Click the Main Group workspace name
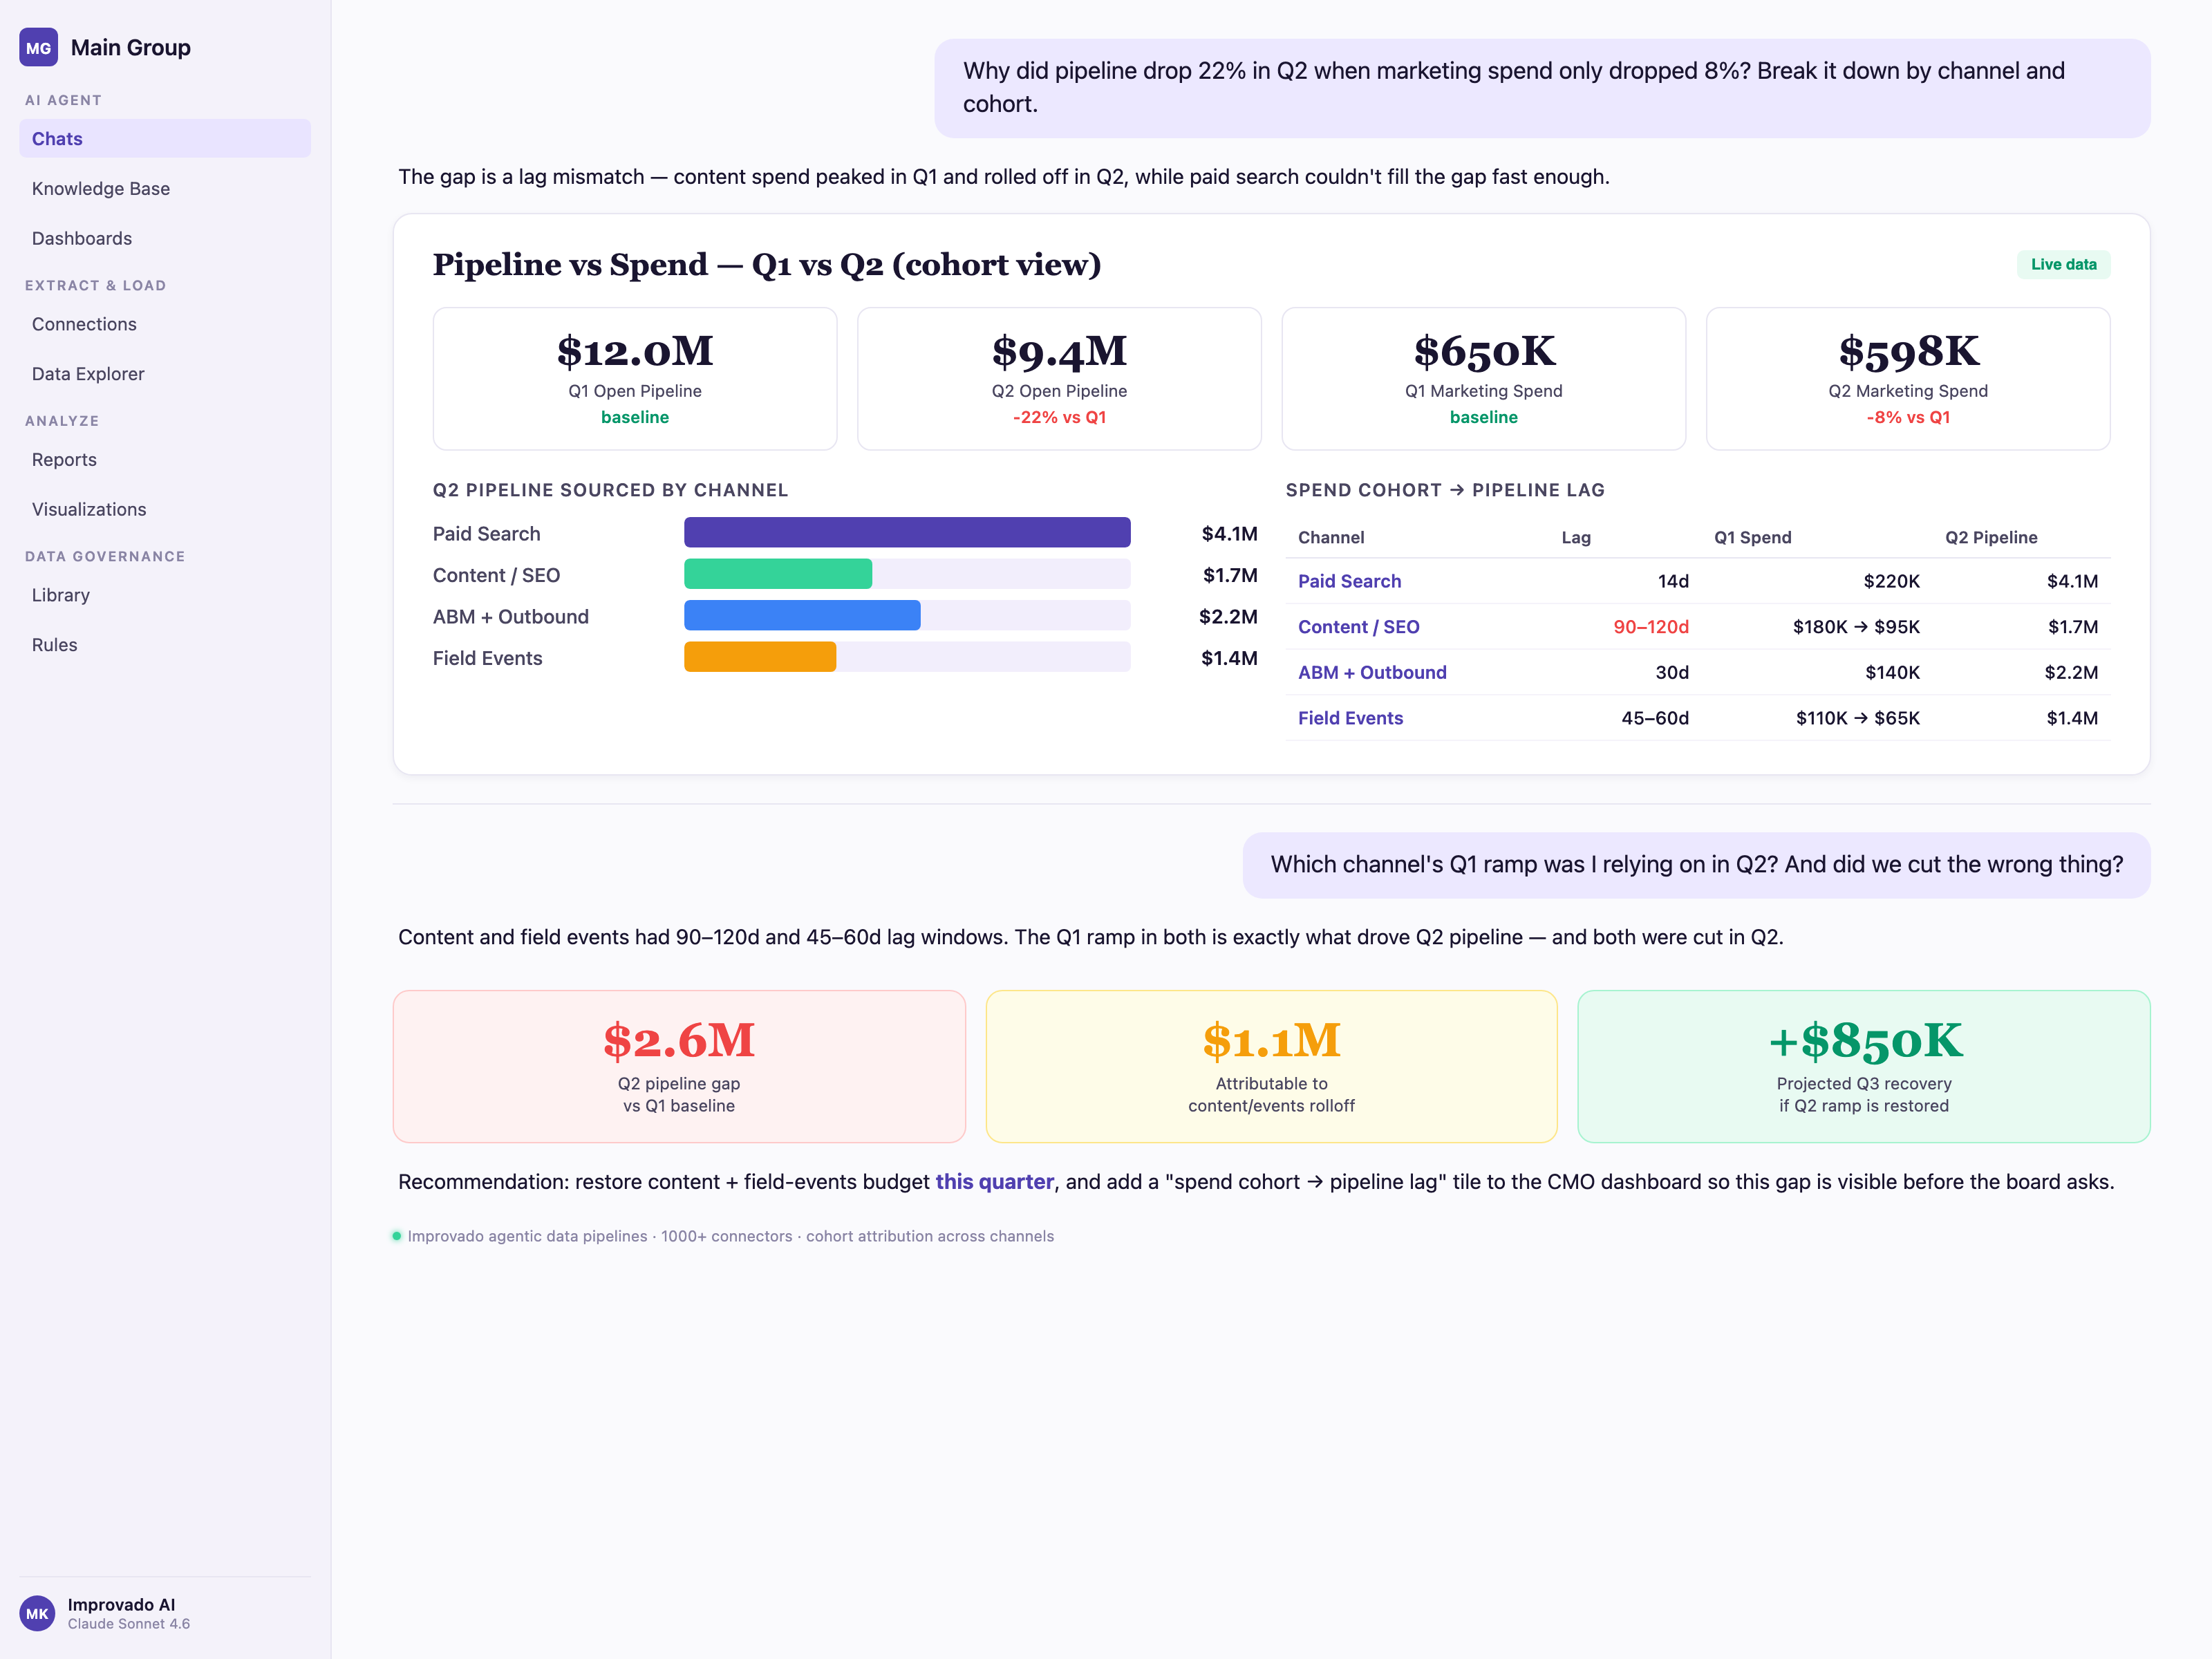Viewport: 2212px width, 1659px height. pyautogui.click(x=131, y=47)
